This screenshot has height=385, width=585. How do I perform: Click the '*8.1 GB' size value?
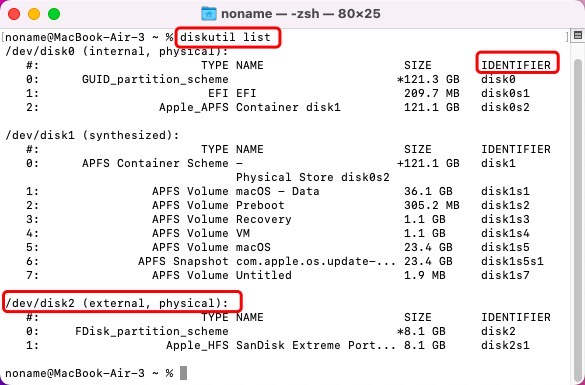pyautogui.click(x=421, y=331)
